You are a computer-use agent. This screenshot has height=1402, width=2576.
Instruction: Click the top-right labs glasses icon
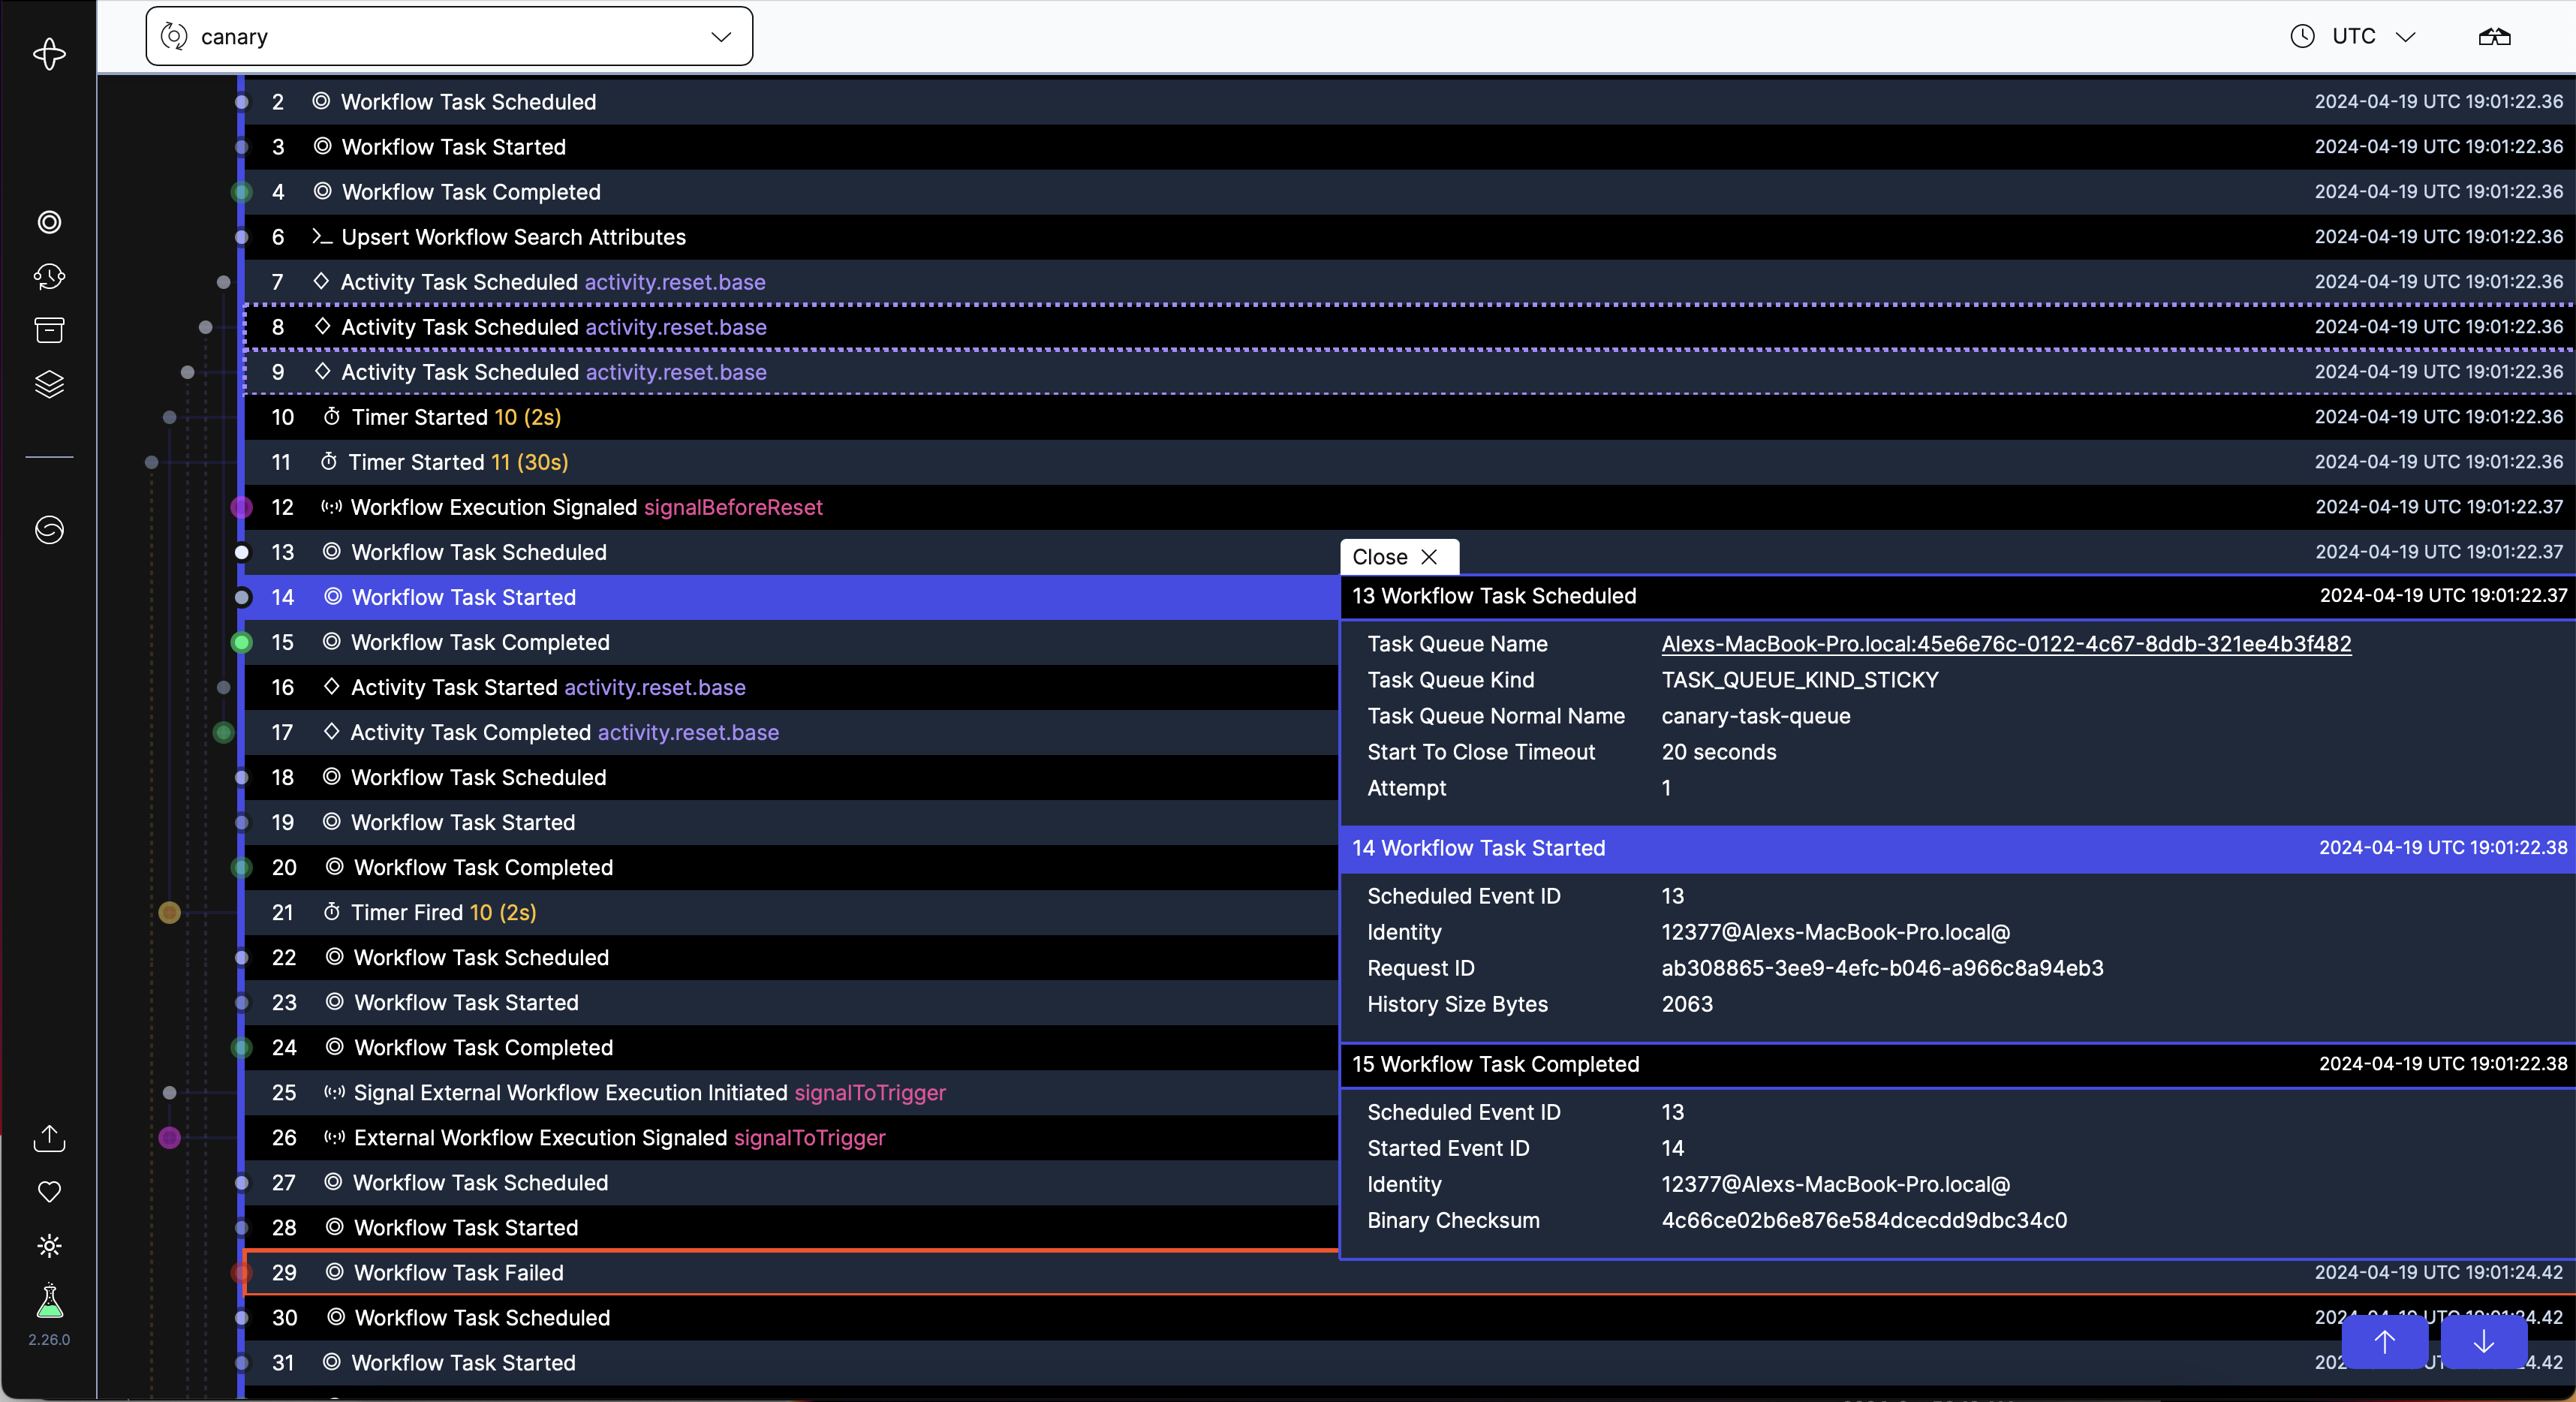[2494, 37]
